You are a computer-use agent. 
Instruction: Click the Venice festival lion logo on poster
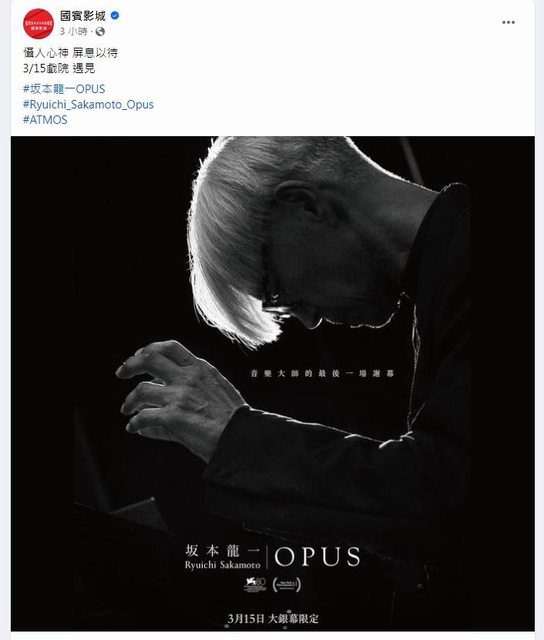[255, 584]
